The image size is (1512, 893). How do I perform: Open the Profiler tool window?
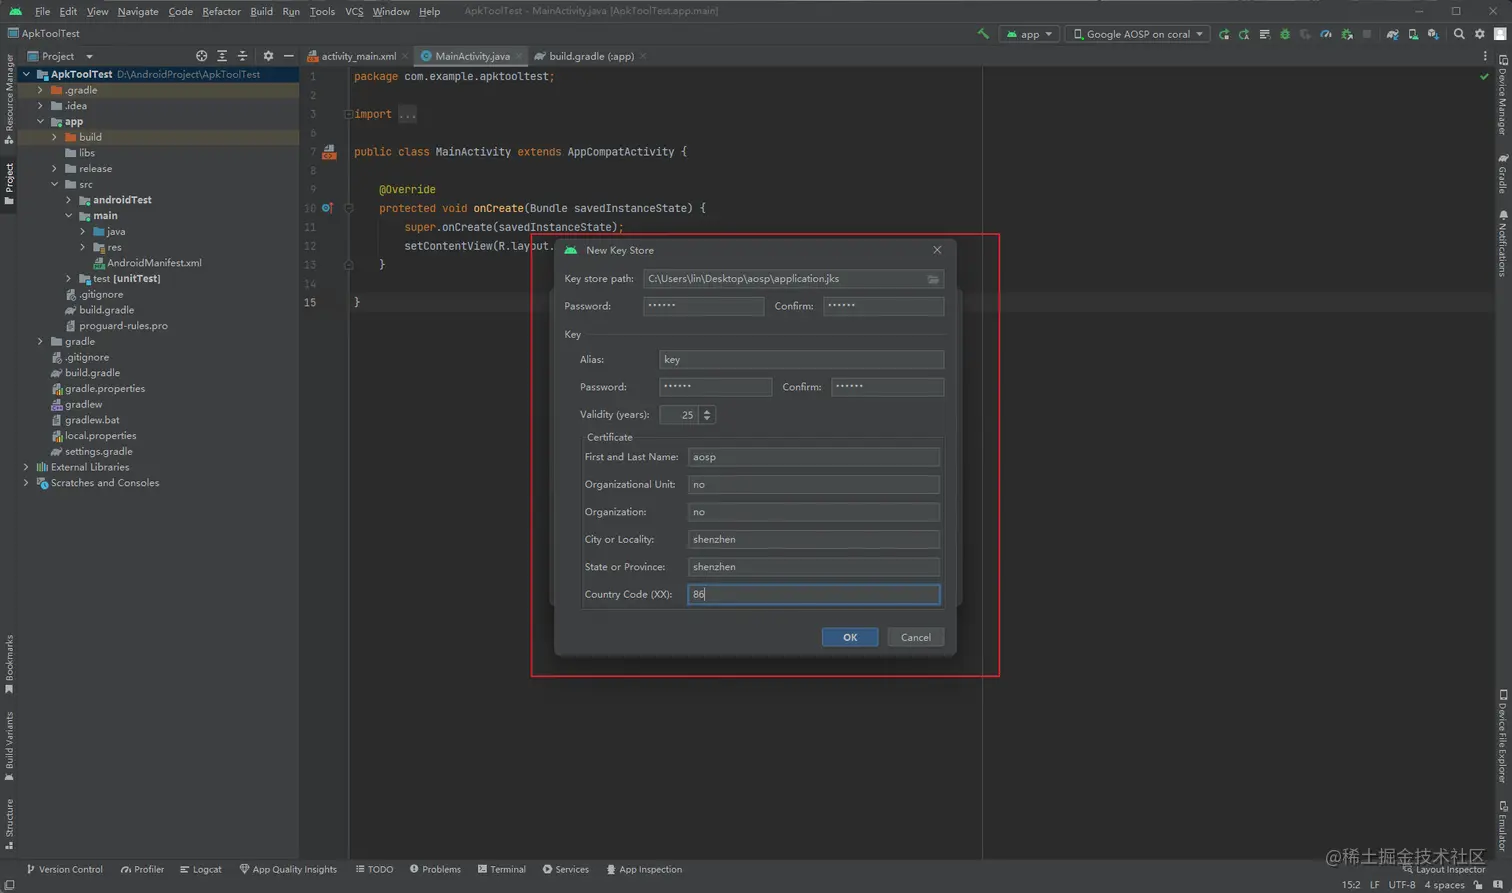(x=142, y=869)
